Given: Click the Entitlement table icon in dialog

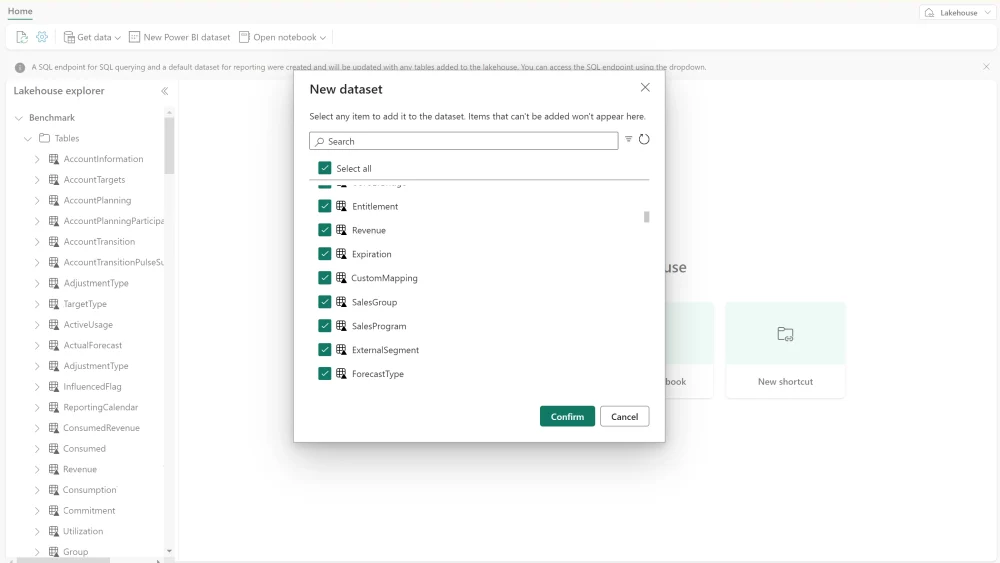Looking at the screenshot, I should [x=341, y=206].
